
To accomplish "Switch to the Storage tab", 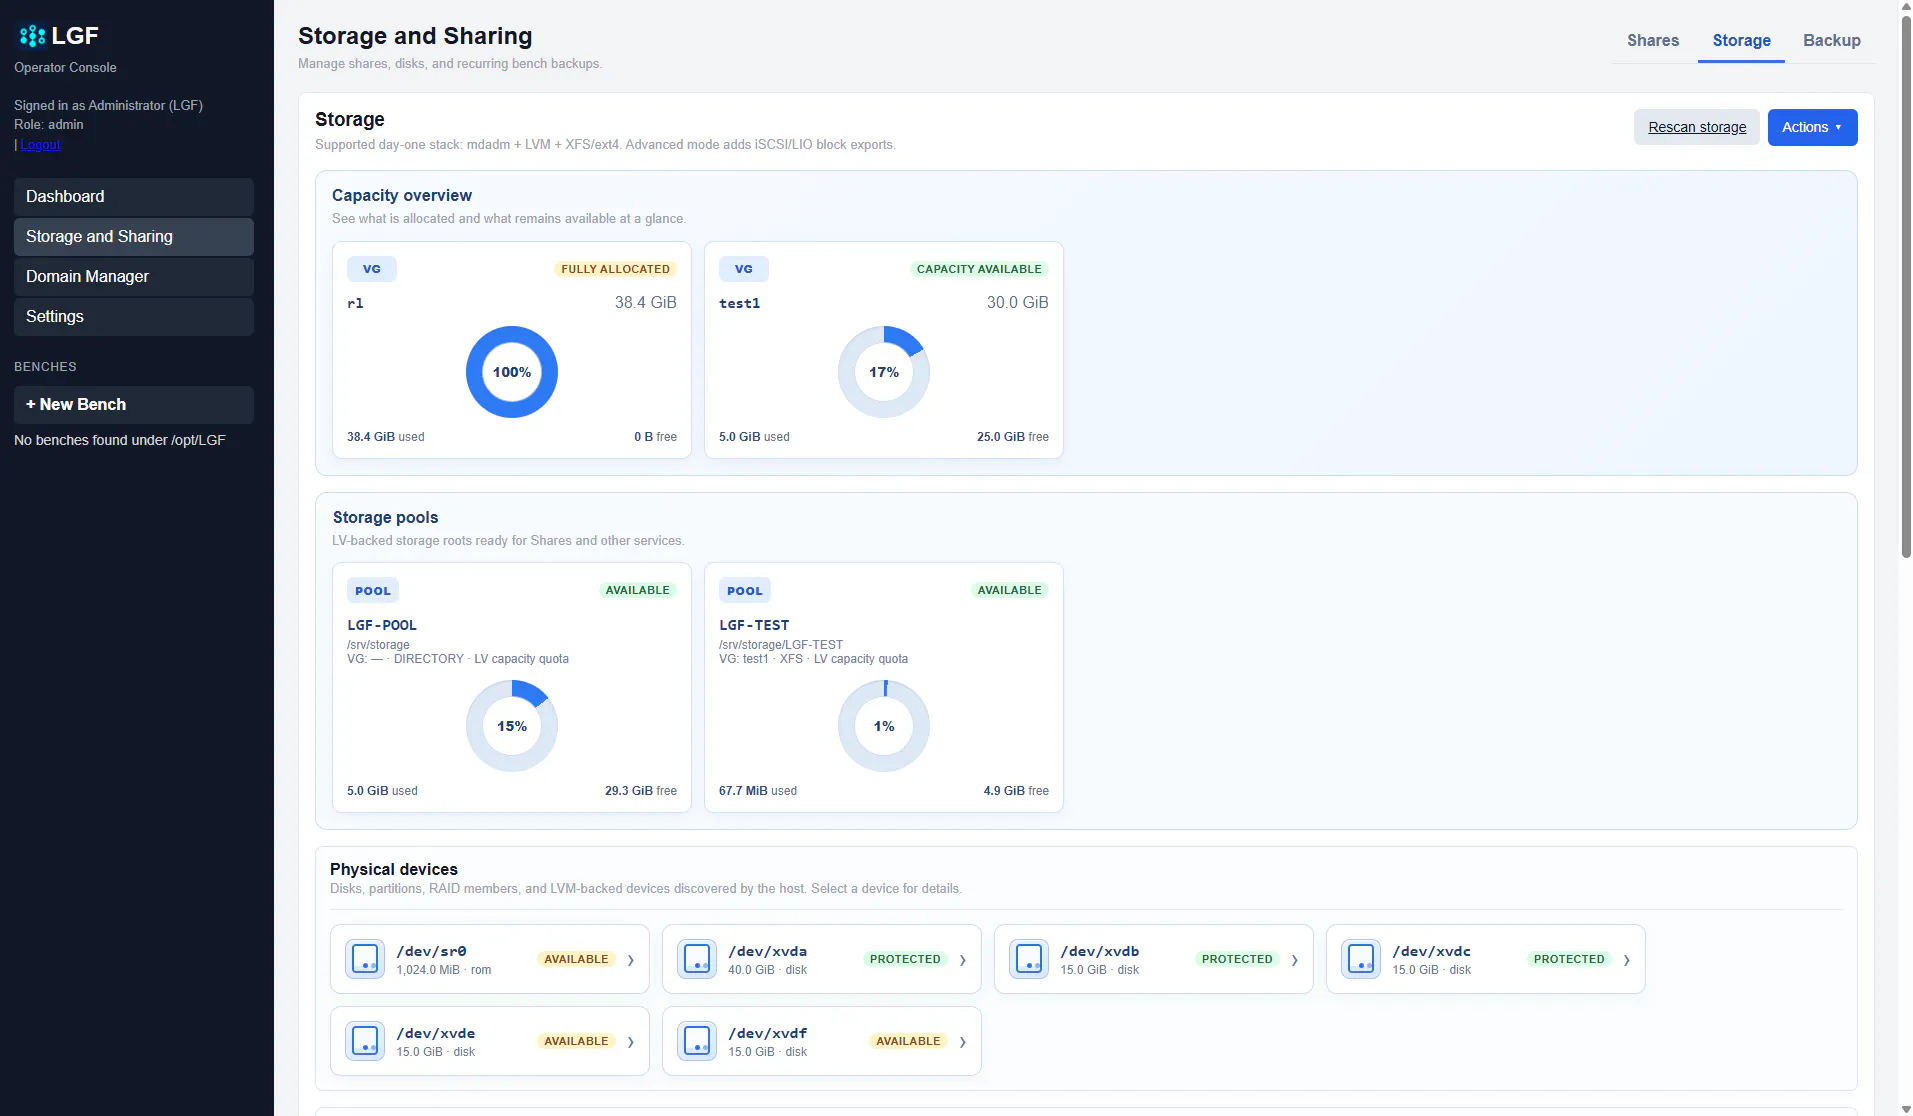I will 1741,40.
